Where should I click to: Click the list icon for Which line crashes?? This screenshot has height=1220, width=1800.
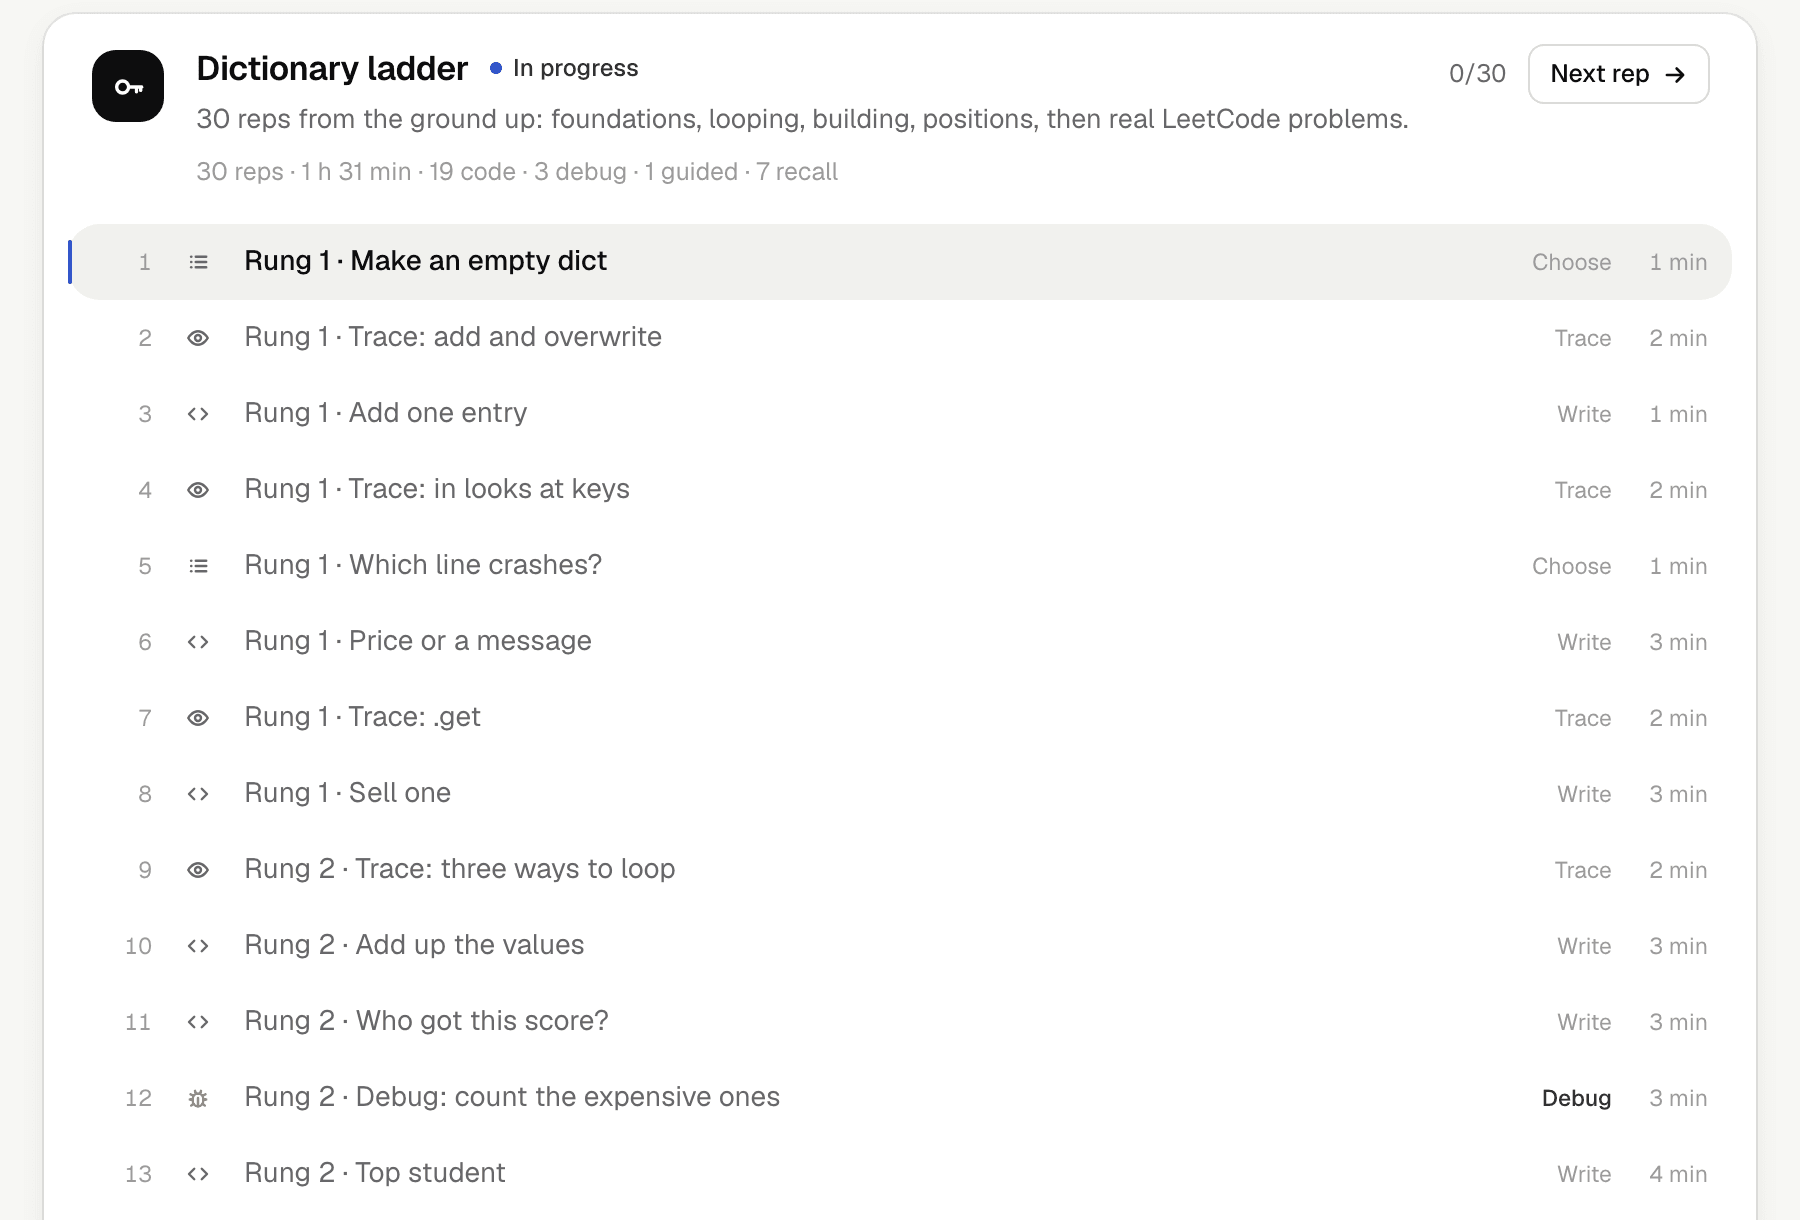pyautogui.click(x=199, y=566)
